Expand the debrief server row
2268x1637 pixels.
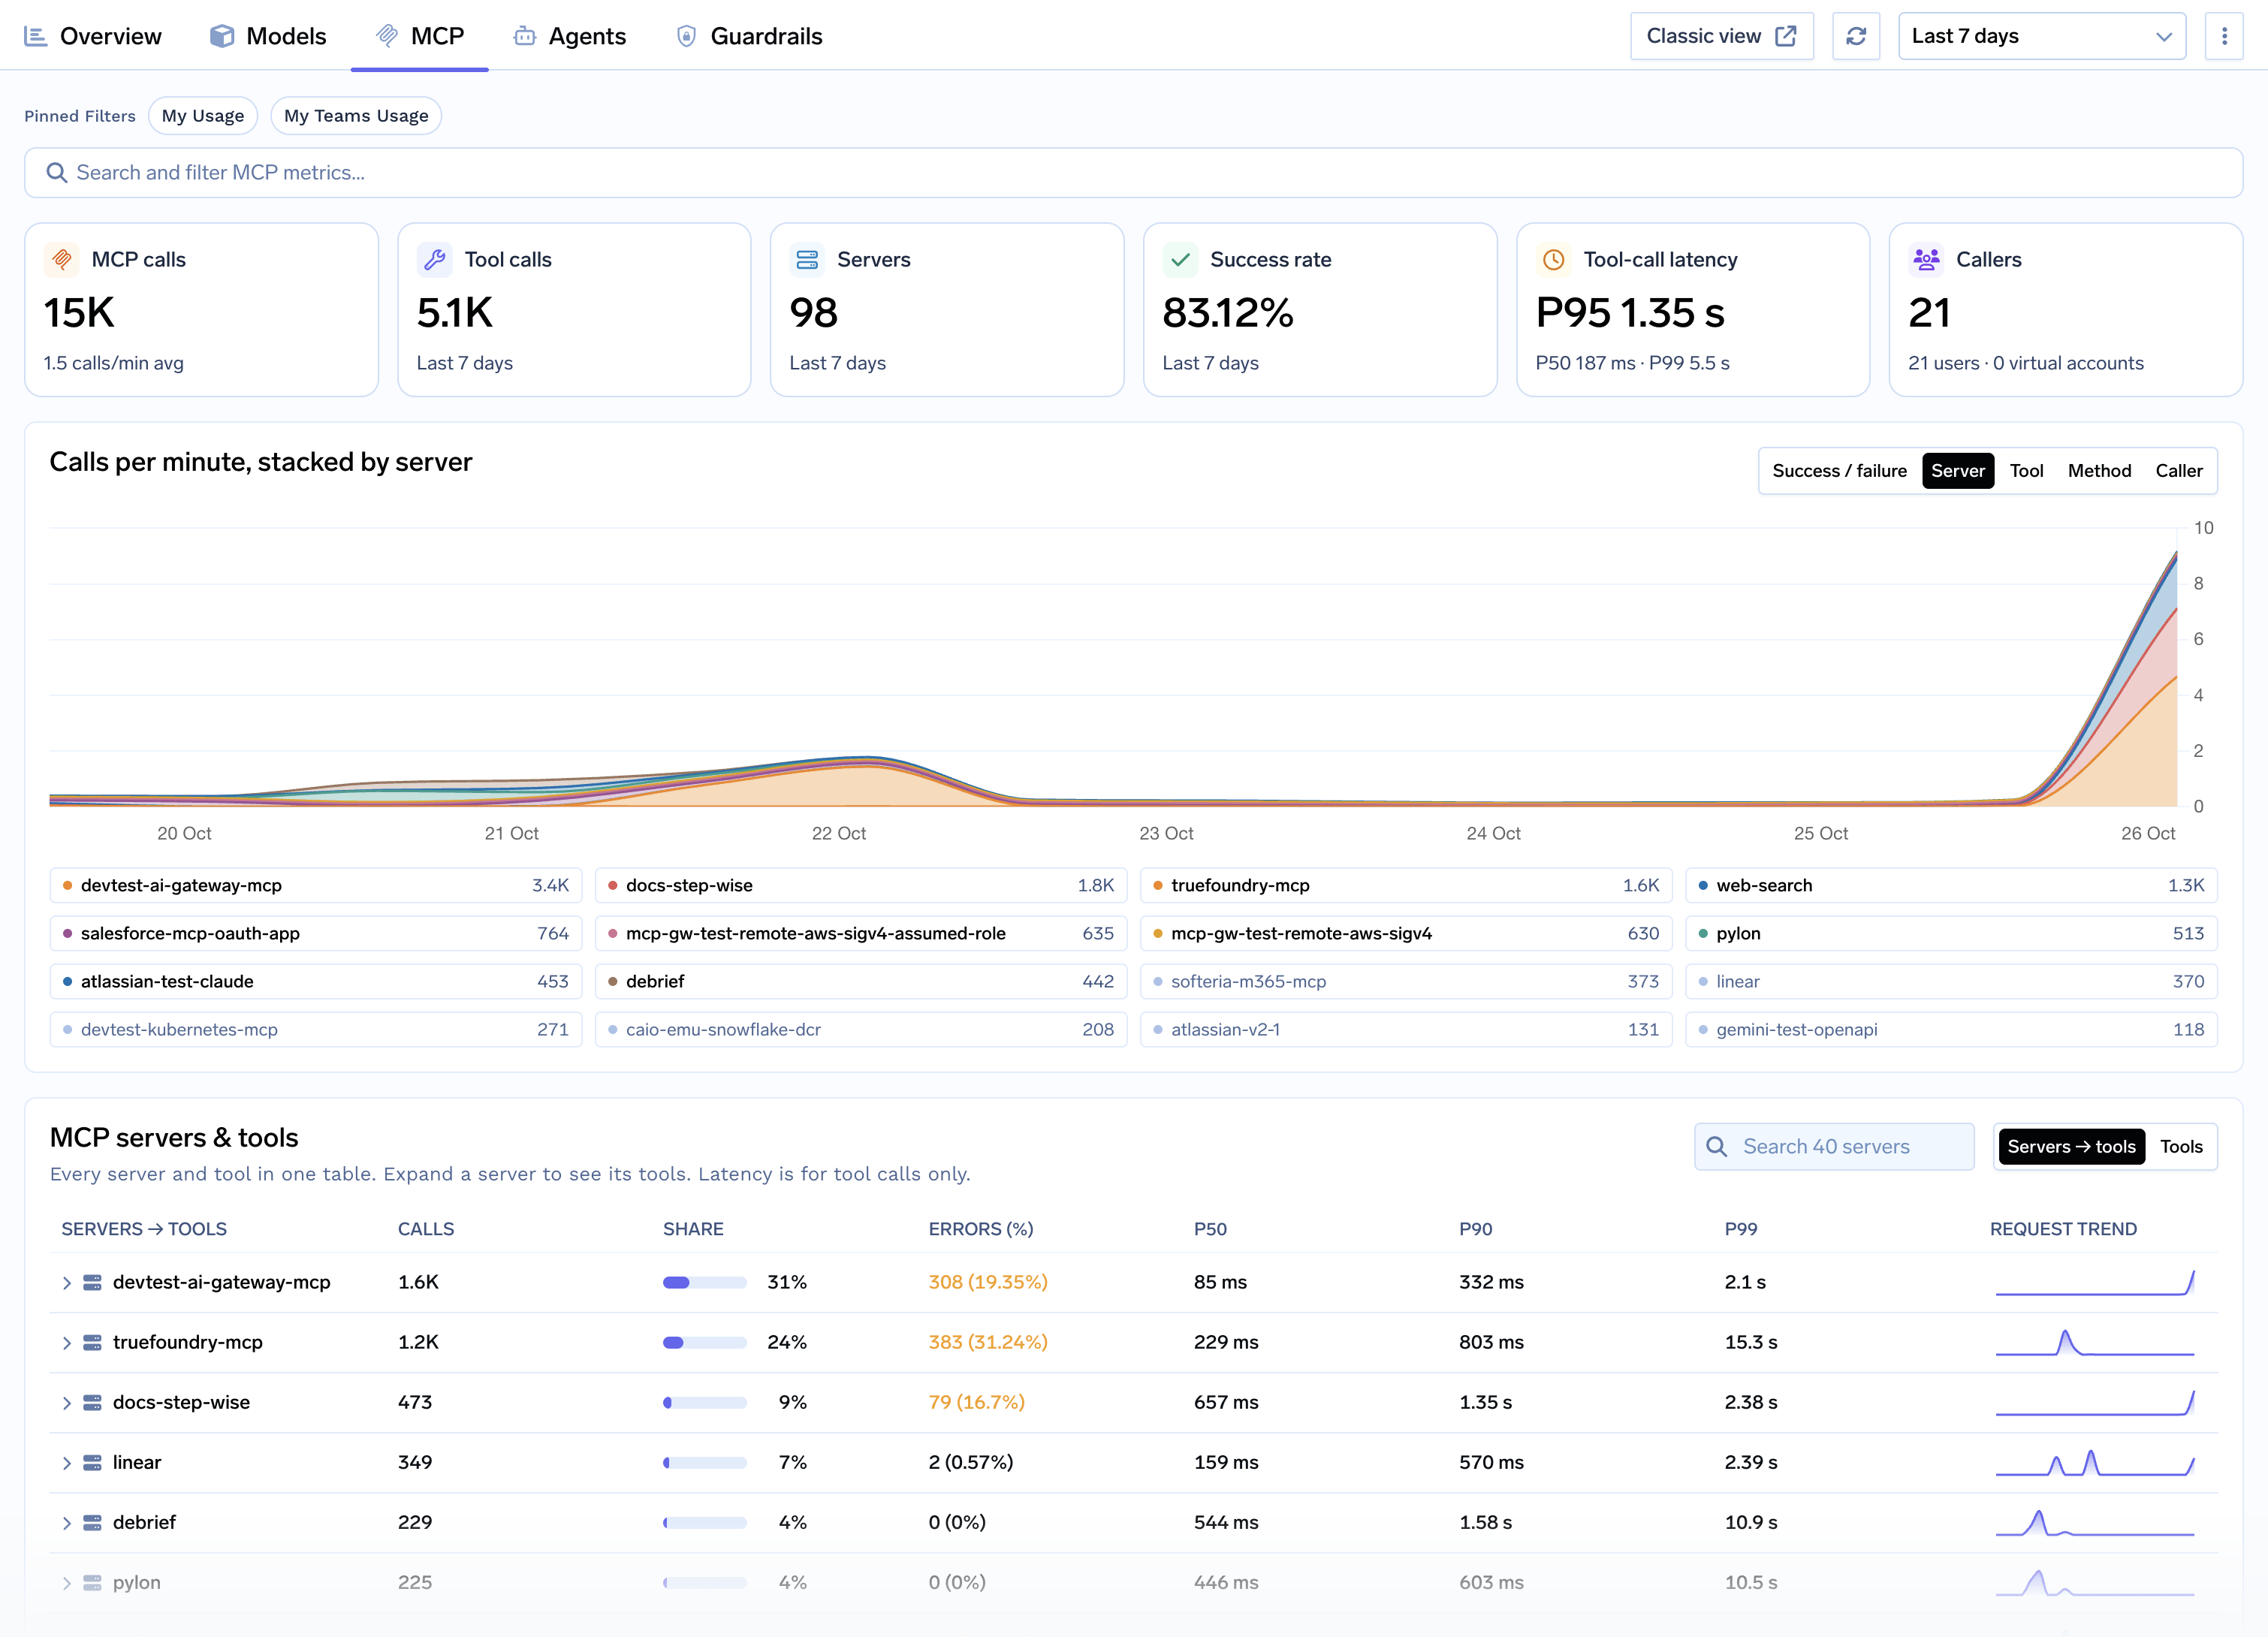point(66,1522)
